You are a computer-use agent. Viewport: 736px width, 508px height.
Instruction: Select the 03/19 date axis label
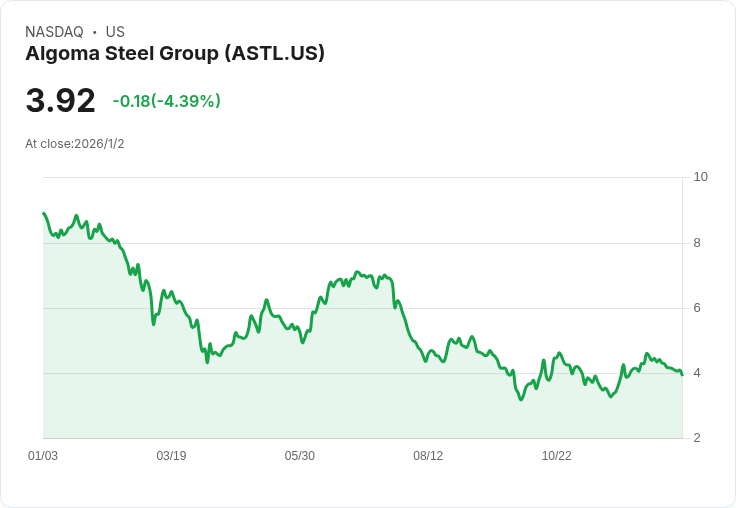click(171, 456)
